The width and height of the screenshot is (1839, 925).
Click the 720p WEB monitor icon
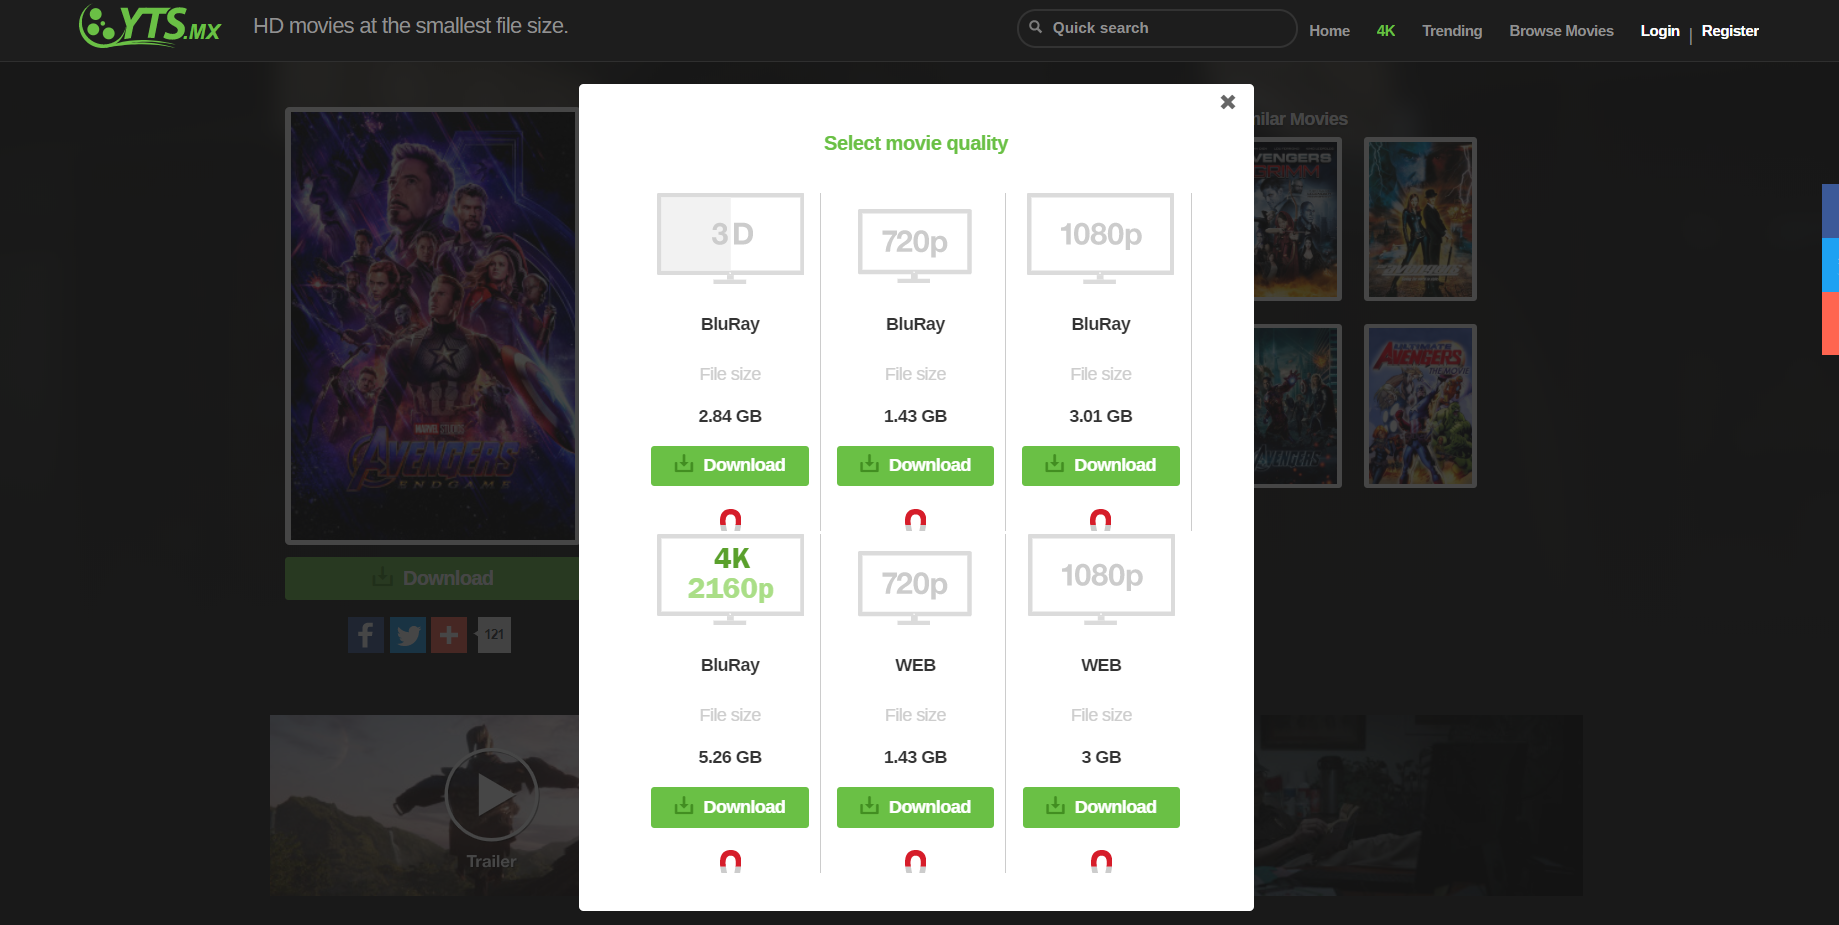tap(915, 587)
